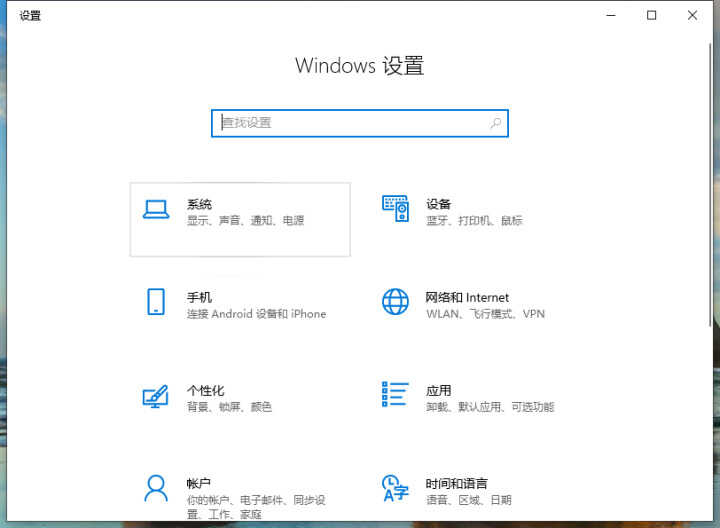Viewport: 720px width, 528px height.
Task: Click the 系统 laptop icon
Action: 155,209
